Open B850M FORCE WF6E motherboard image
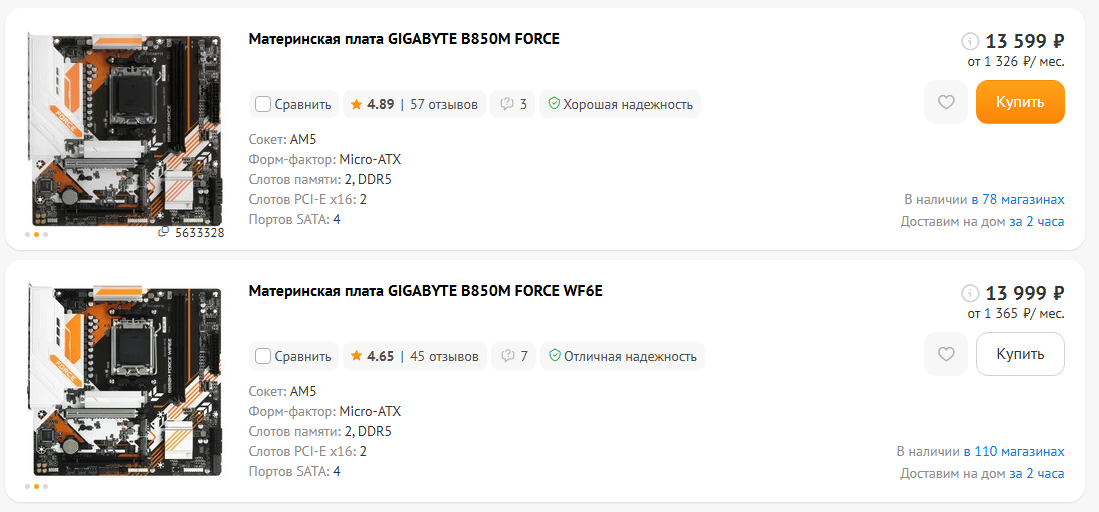The height and width of the screenshot is (512, 1099). point(125,380)
